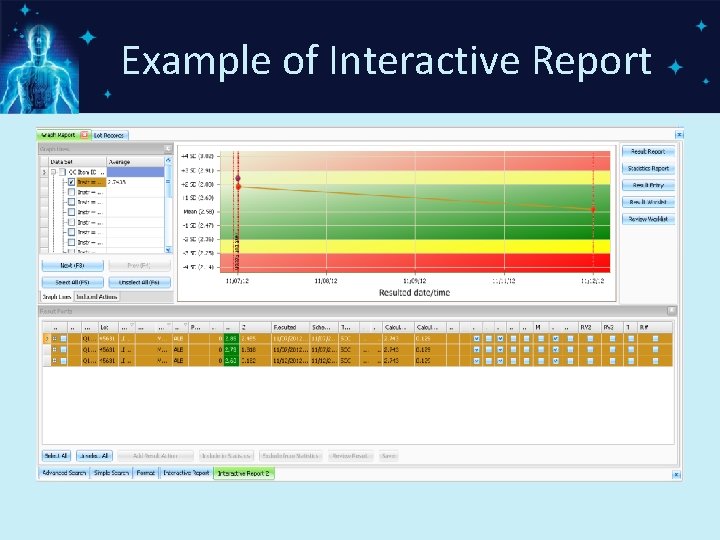Open the Statistics Report
The width and height of the screenshot is (720, 540).
[648, 169]
